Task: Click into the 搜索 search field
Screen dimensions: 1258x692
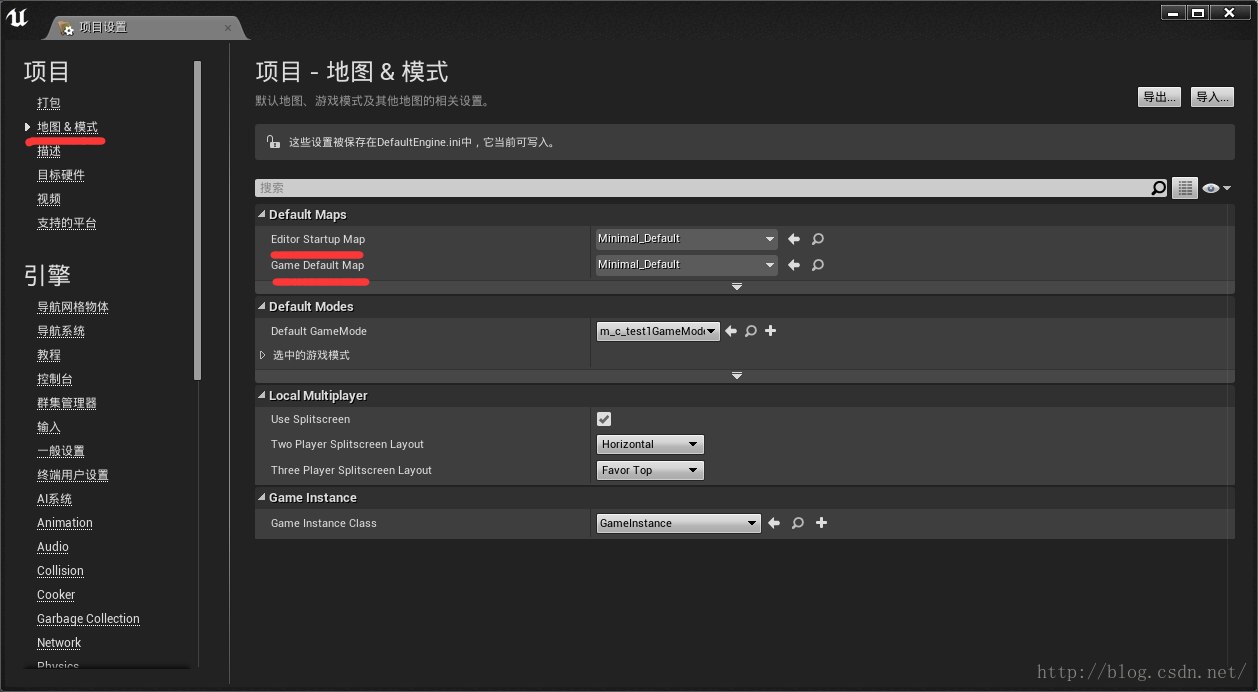Action: (x=702, y=188)
